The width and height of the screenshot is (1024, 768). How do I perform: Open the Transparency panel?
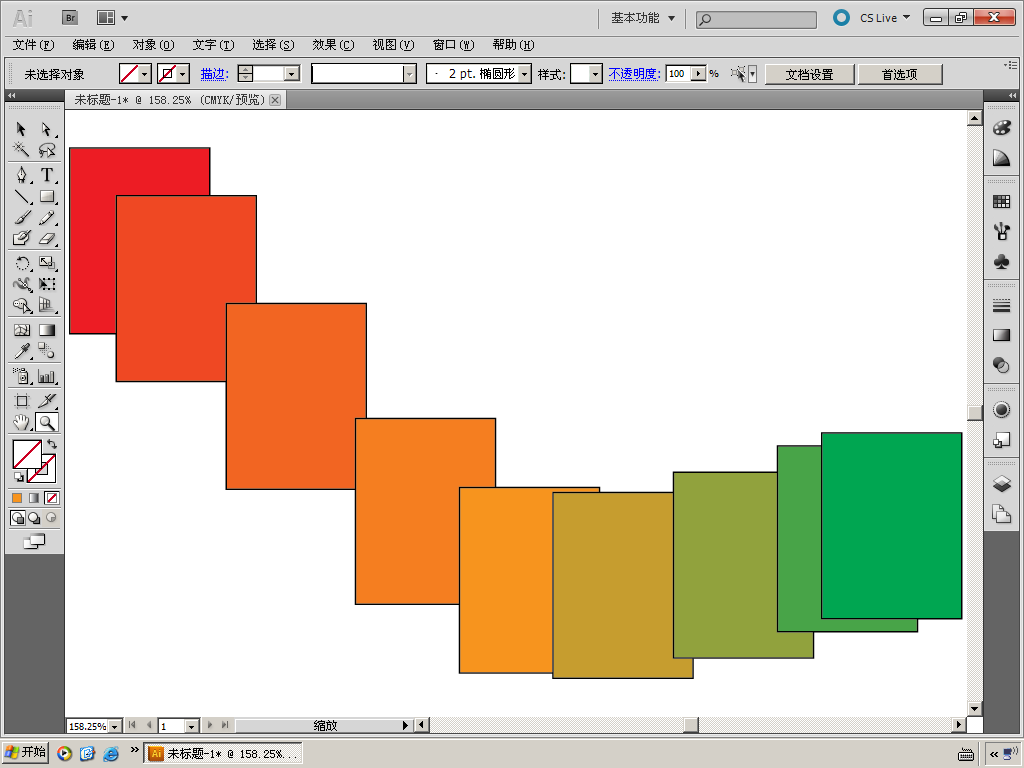[x=1001, y=365]
